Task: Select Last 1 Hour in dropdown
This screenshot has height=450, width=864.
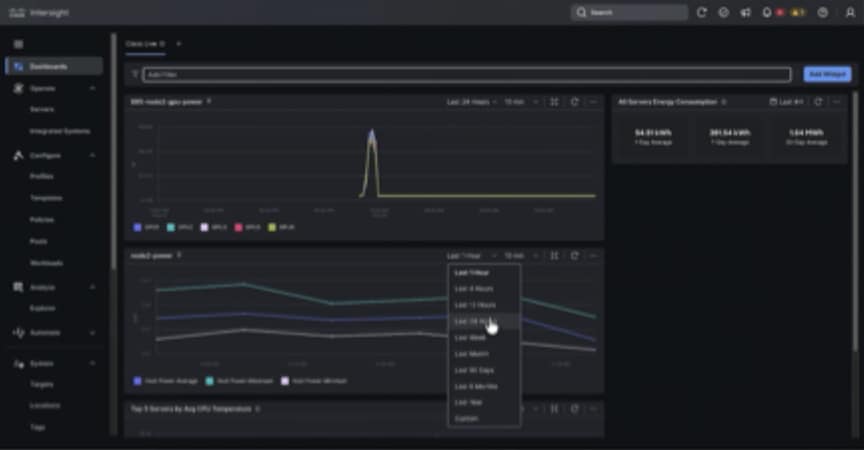Action: point(484,273)
